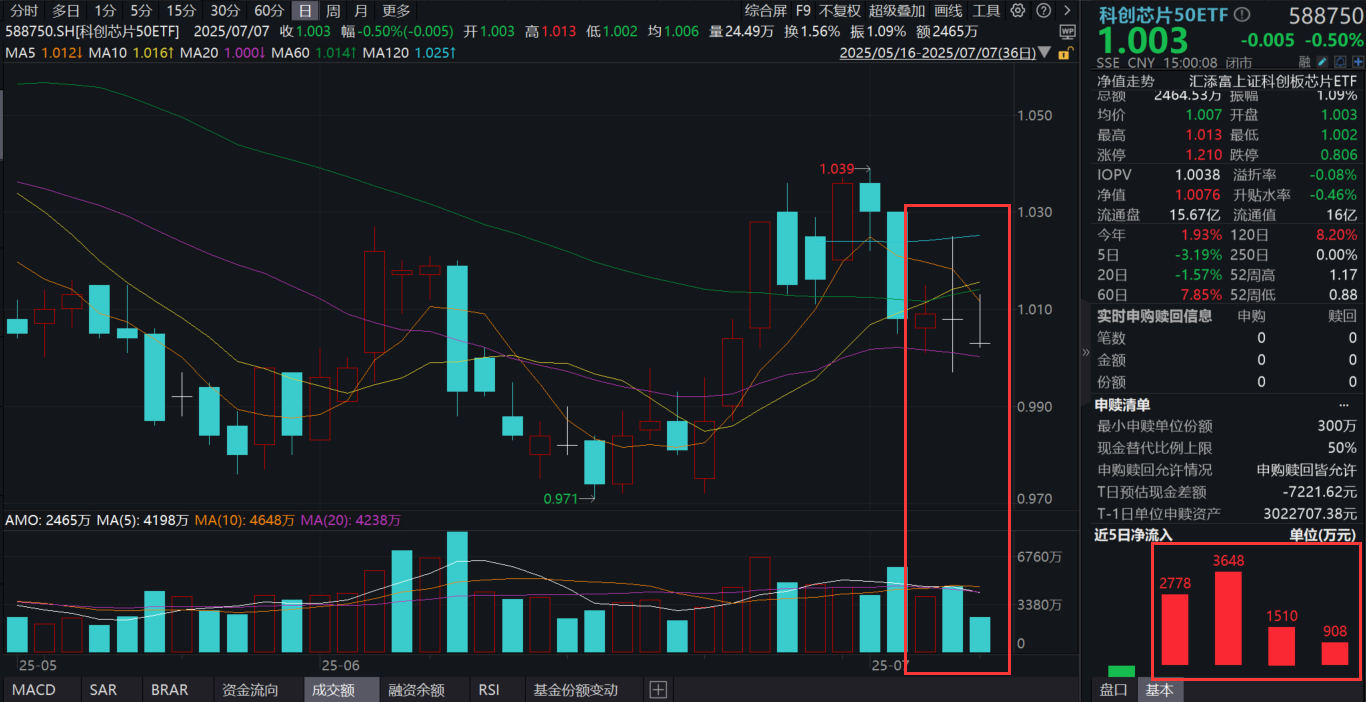Click the pencil edit icon in quote header
Screen dimensions: 1366x702
click(x=1322, y=61)
